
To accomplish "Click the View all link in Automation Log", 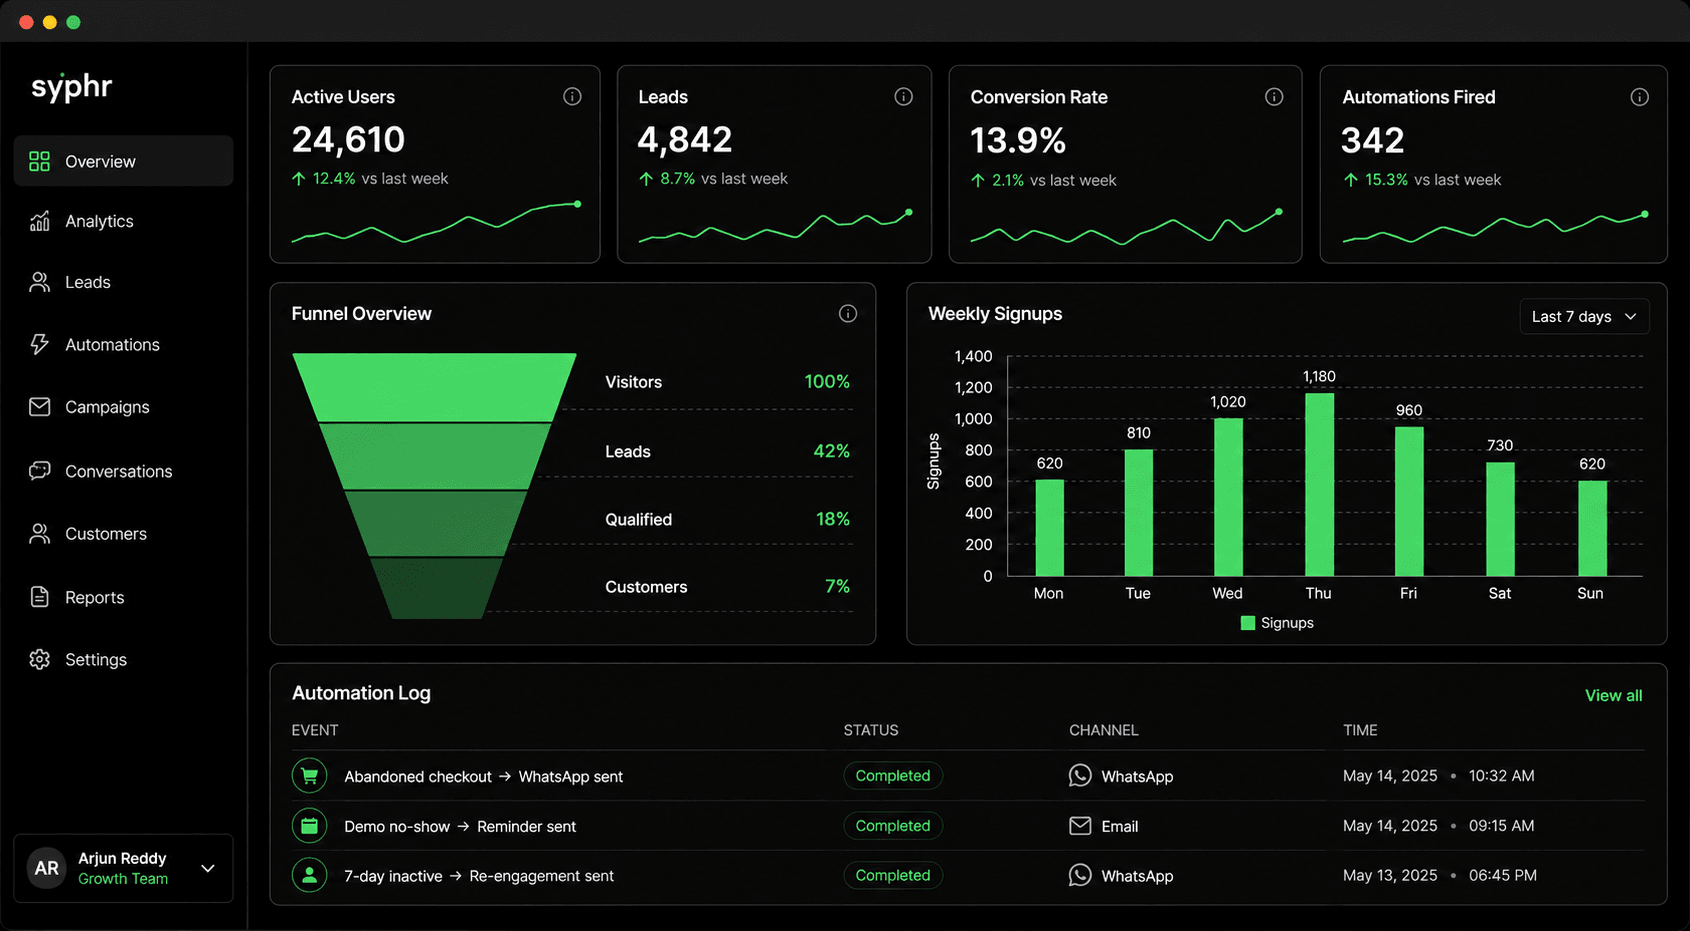I will [1613, 695].
